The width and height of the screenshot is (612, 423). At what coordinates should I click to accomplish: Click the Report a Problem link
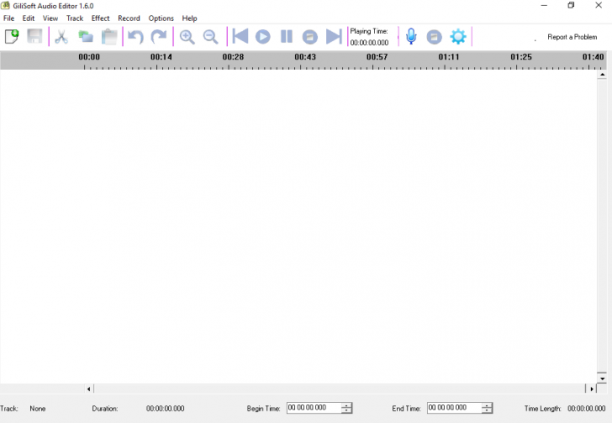coord(572,37)
